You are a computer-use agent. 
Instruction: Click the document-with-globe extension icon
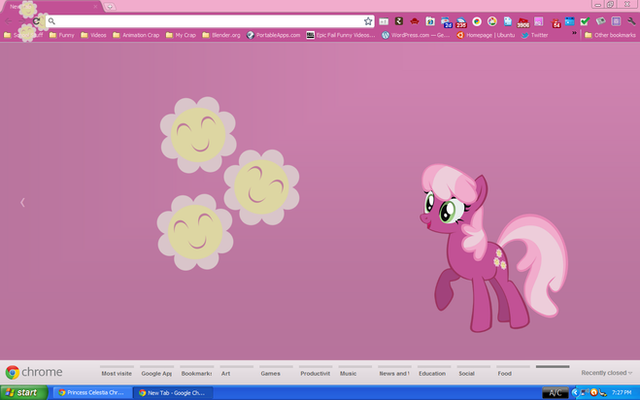tap(430, 21)
